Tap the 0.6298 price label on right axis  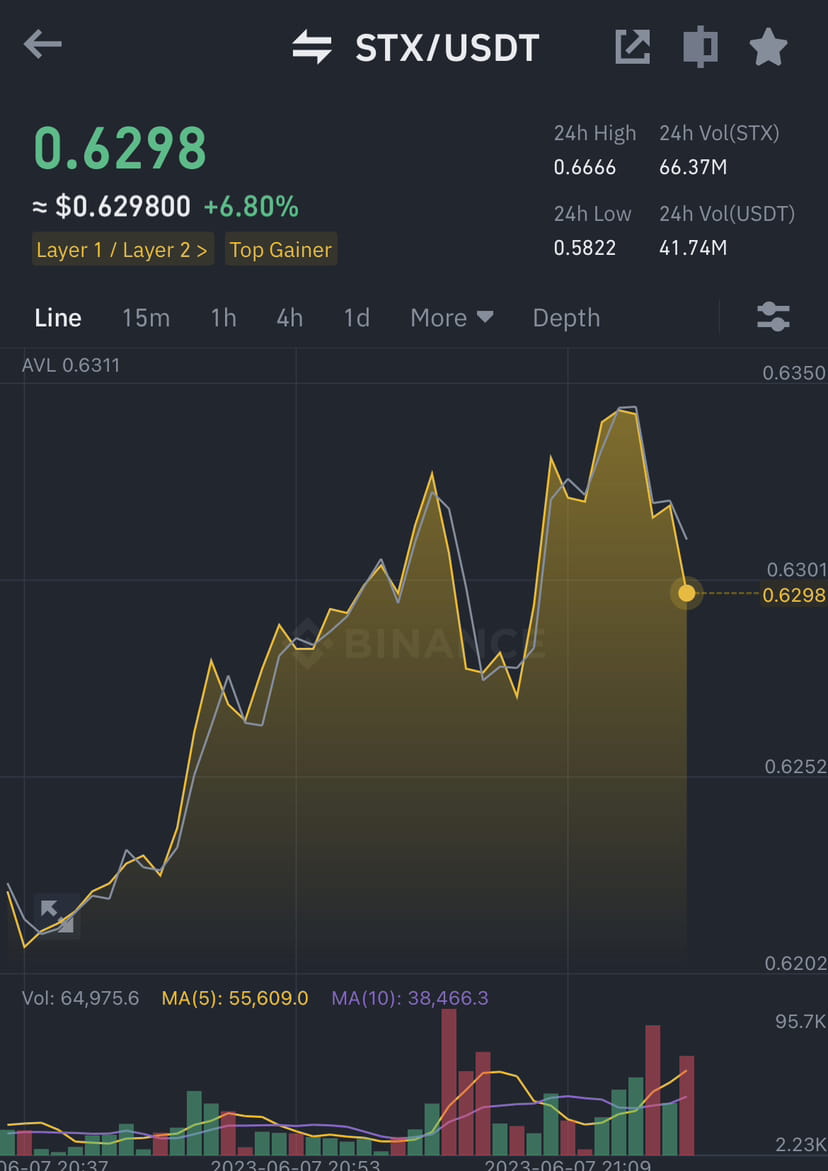pos(791,593)
